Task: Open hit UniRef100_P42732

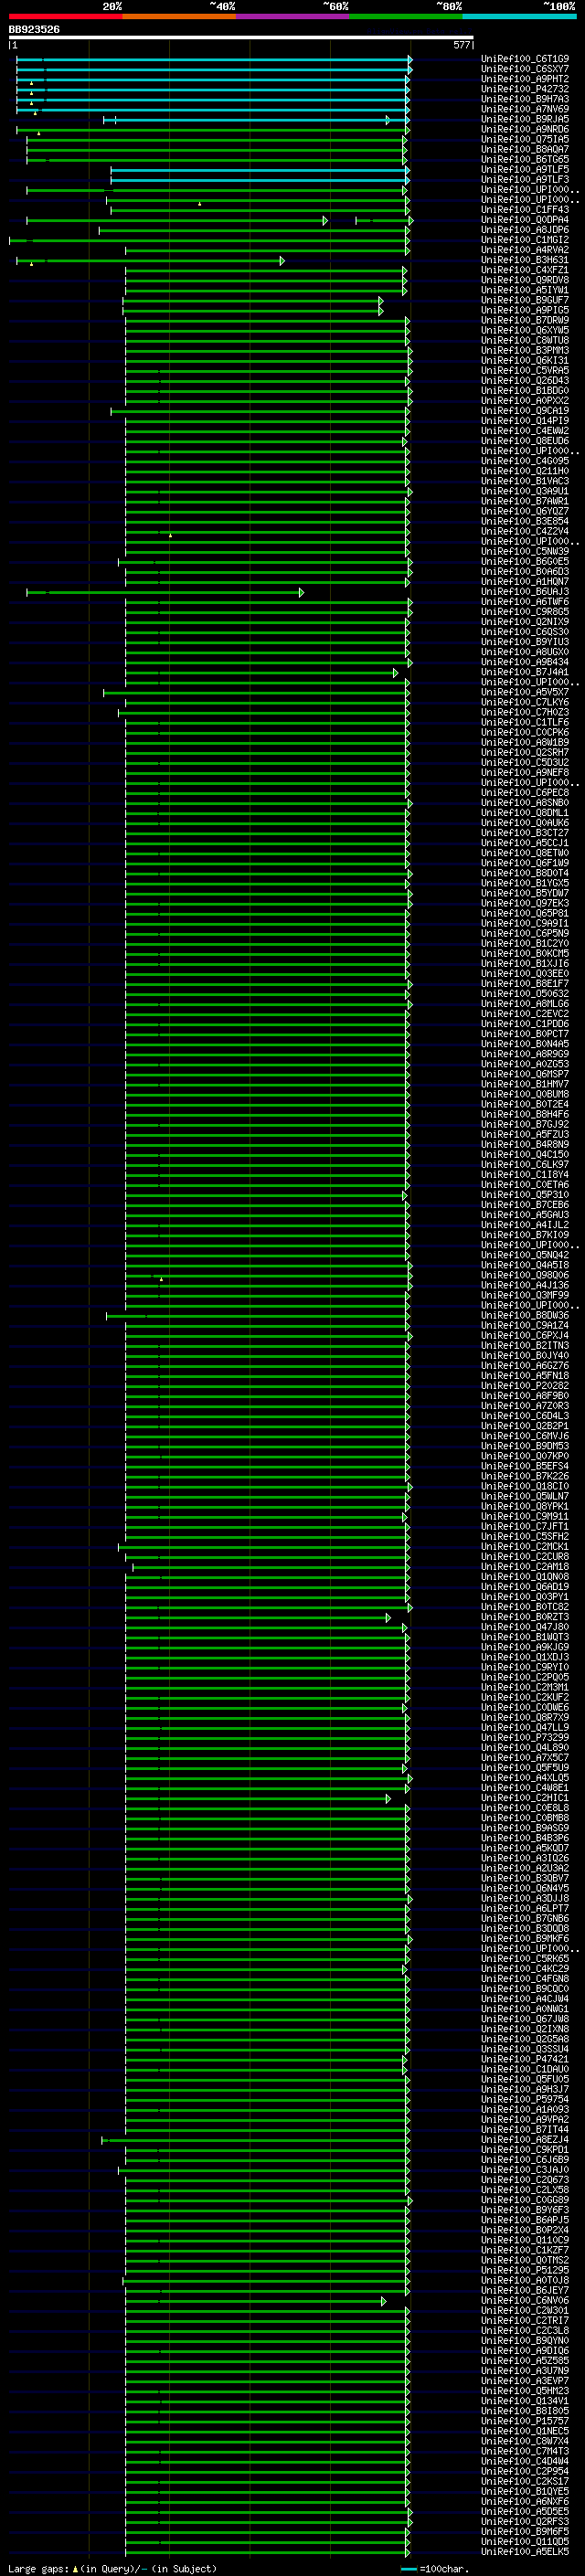Action: (525, 89)
